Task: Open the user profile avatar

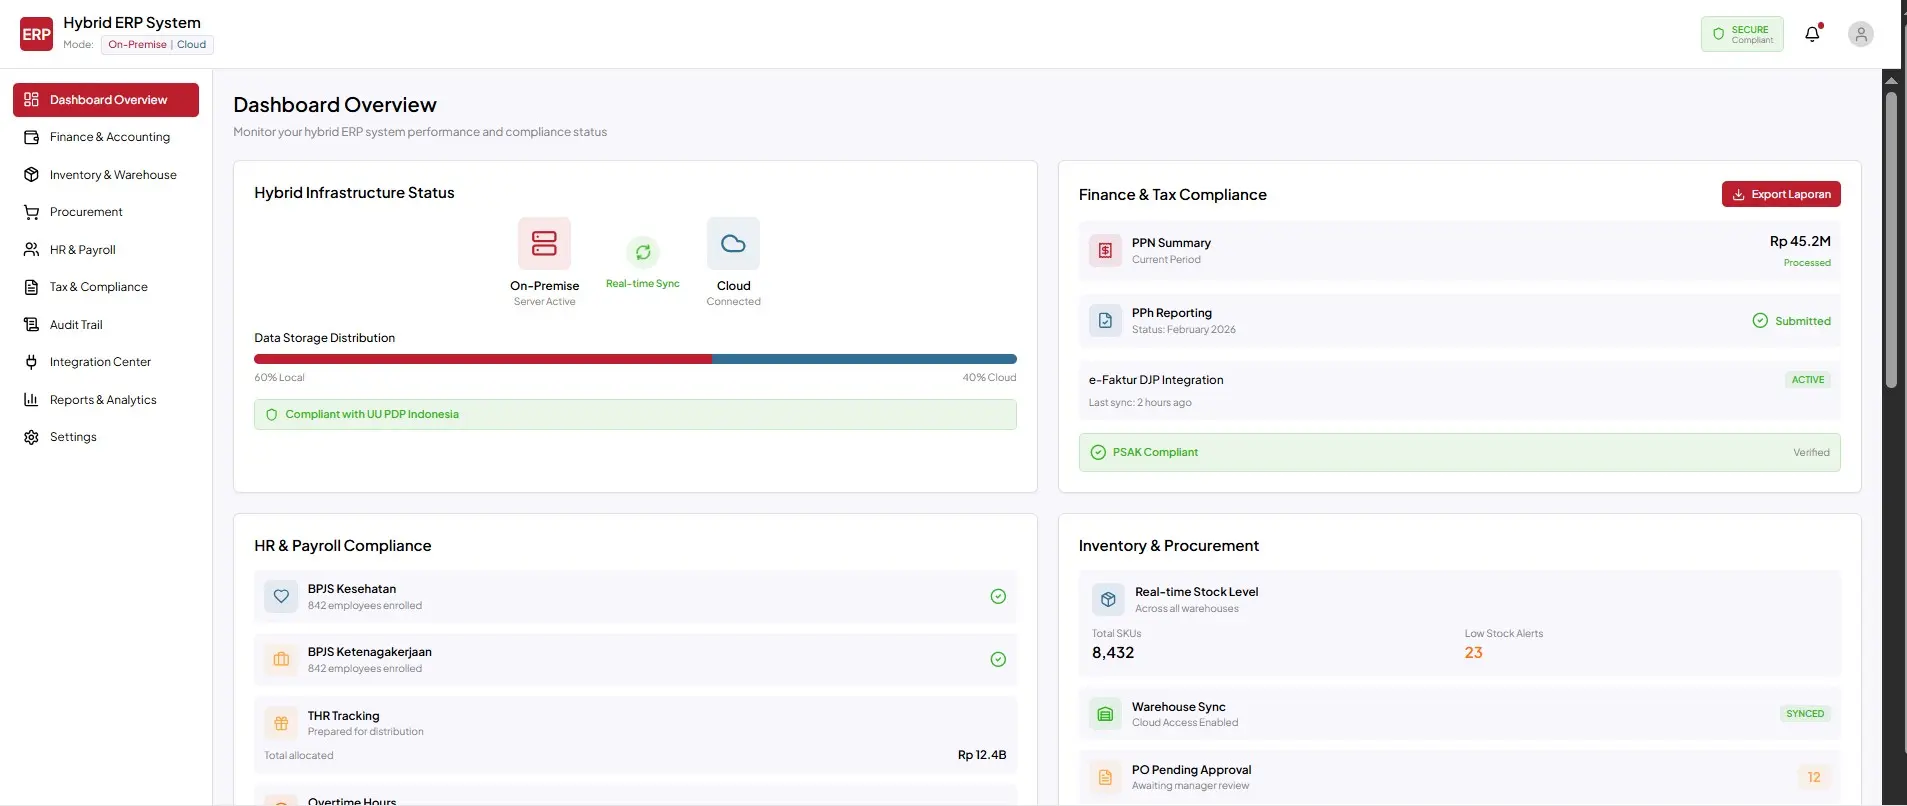Action: 1860,34
